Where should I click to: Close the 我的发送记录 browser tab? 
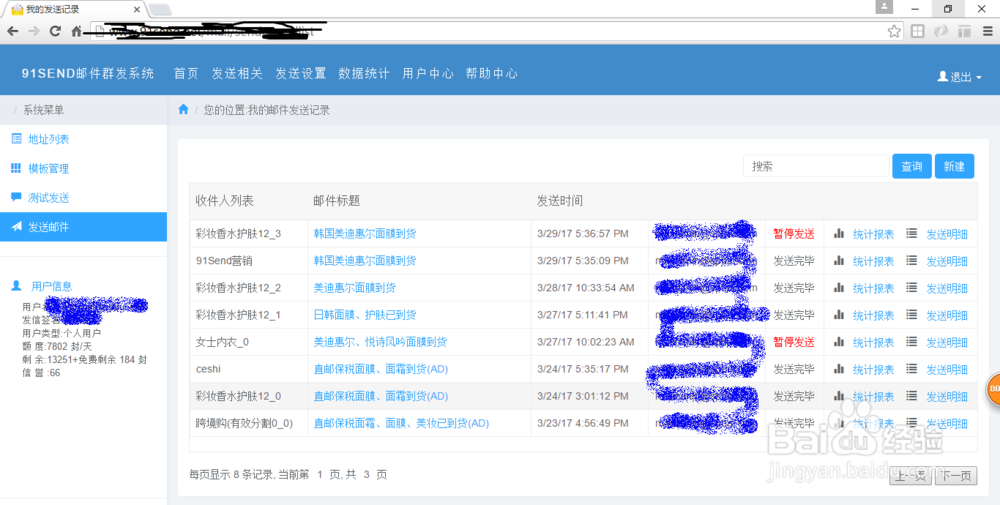(137, 10)
